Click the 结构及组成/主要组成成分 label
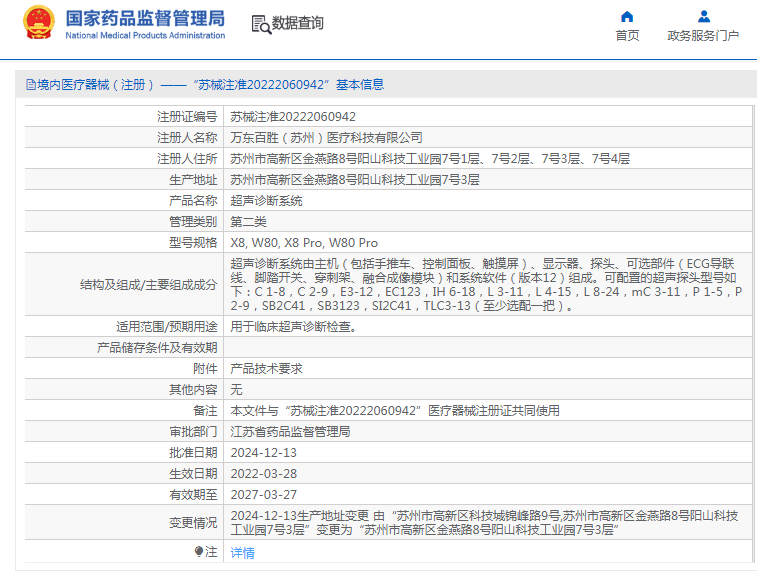The image size is (757, 573). (x=149, y=285)
